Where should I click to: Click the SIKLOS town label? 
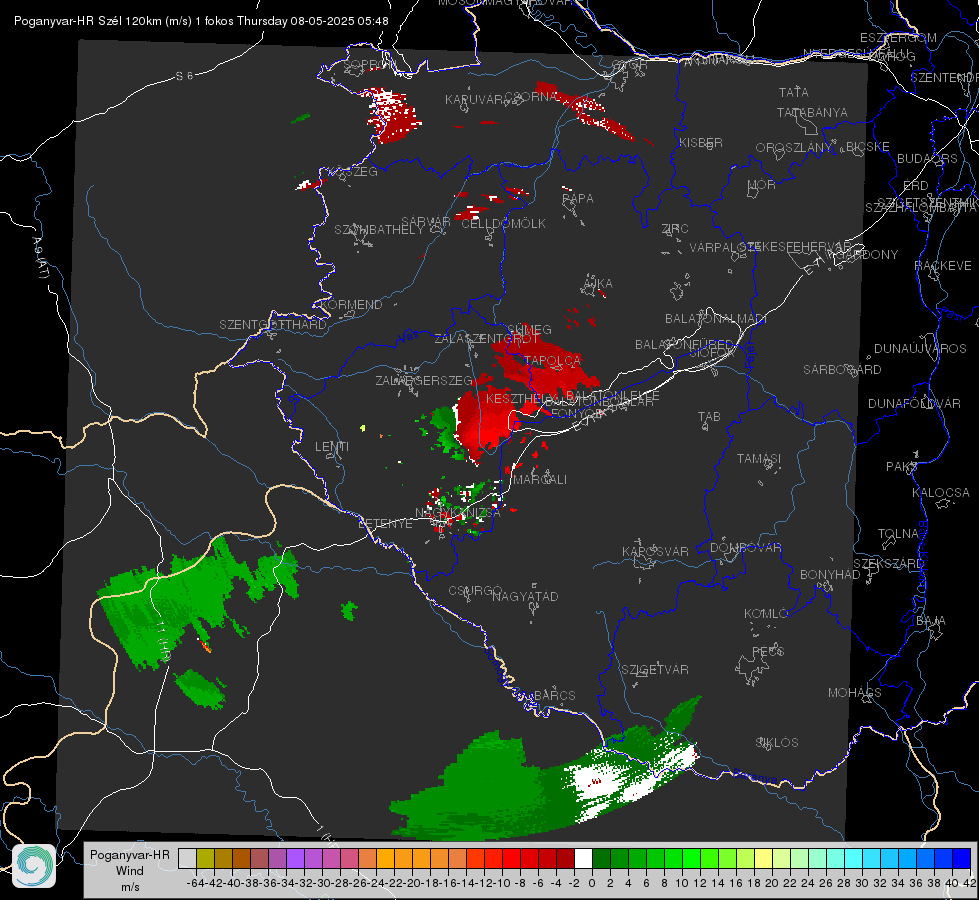pos(777,743)
